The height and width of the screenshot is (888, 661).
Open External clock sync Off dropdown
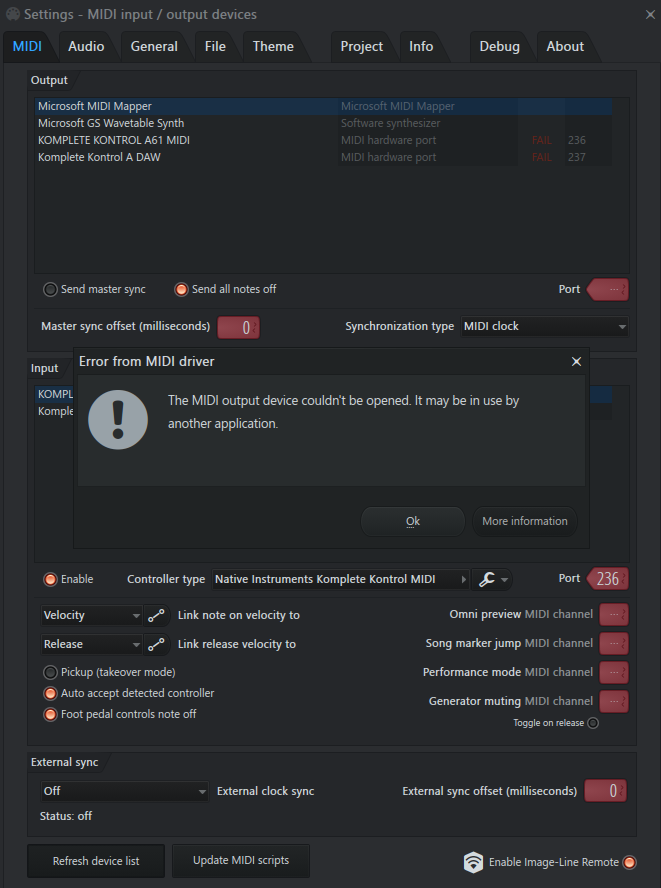pyautogui.click(x=125, y=791)
